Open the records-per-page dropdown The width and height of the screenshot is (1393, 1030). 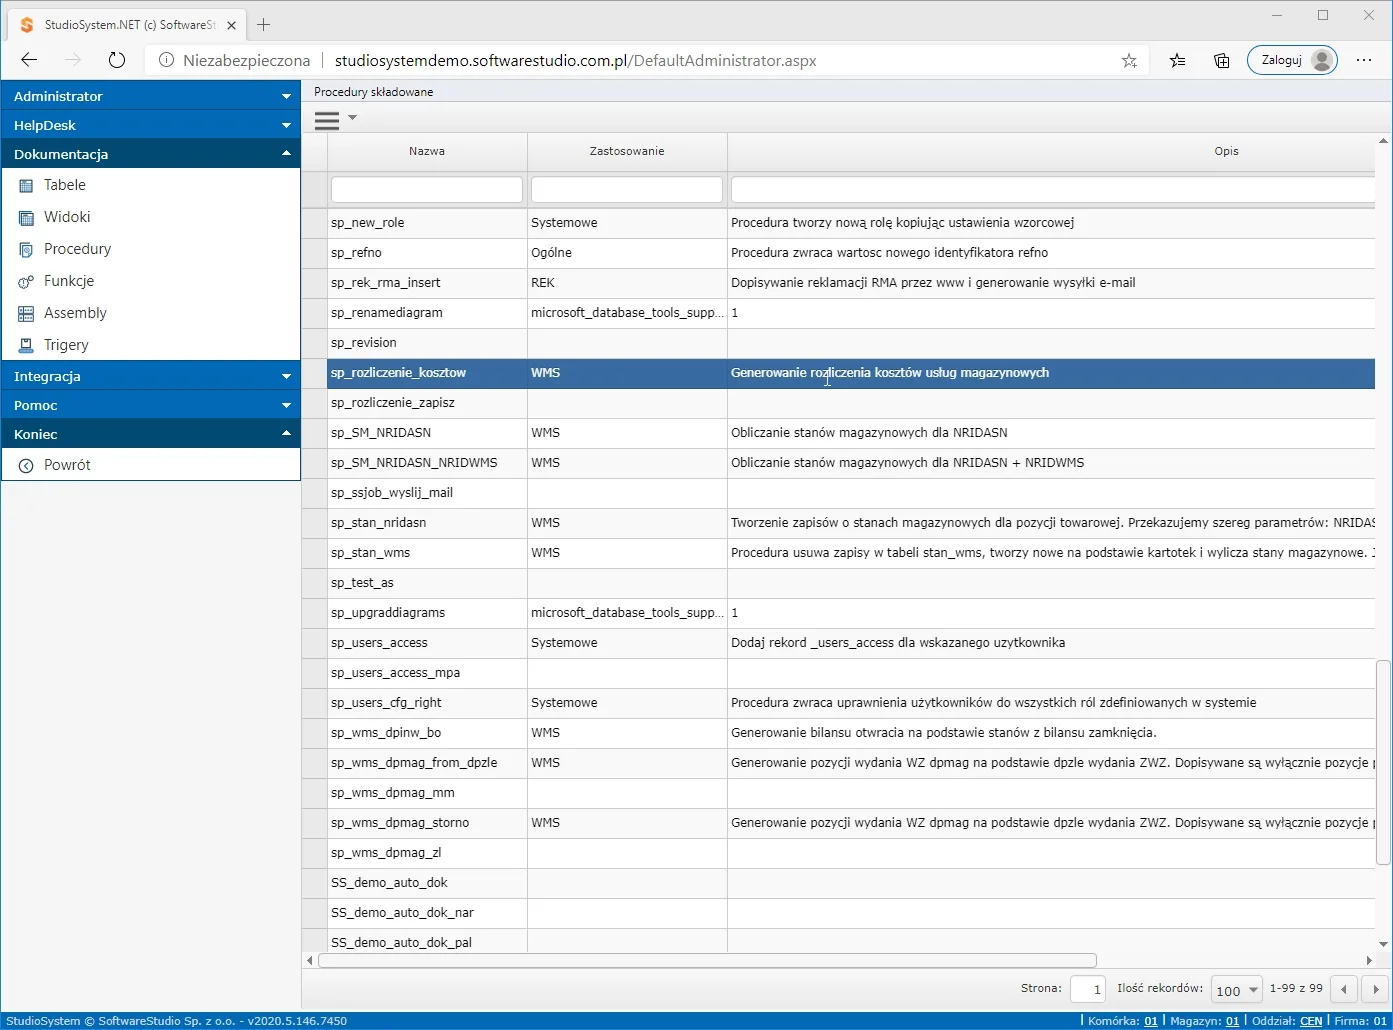point(1236,990)
